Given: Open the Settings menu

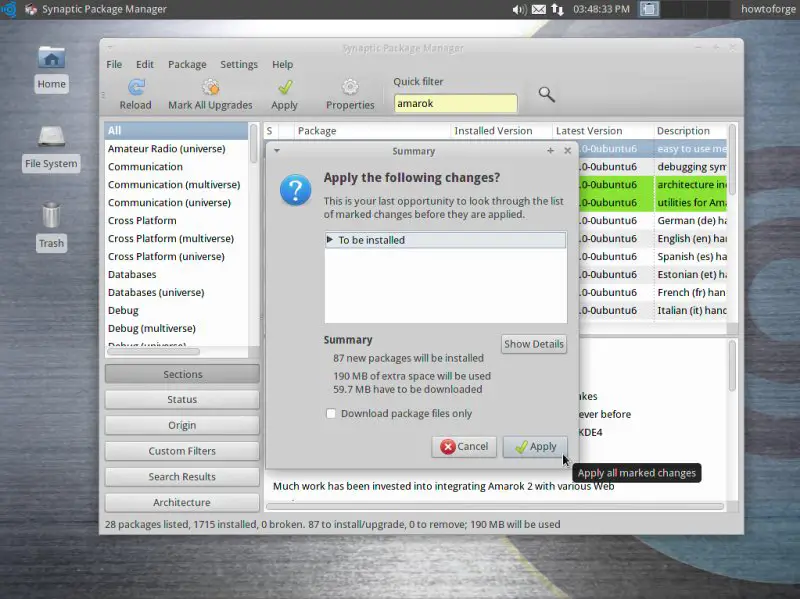Looking at the screenshot, I should (239, 64).
